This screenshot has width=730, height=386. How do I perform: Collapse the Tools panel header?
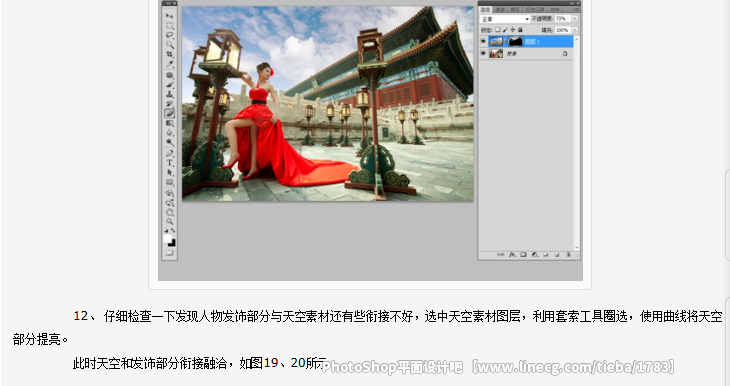pos(169,3)
